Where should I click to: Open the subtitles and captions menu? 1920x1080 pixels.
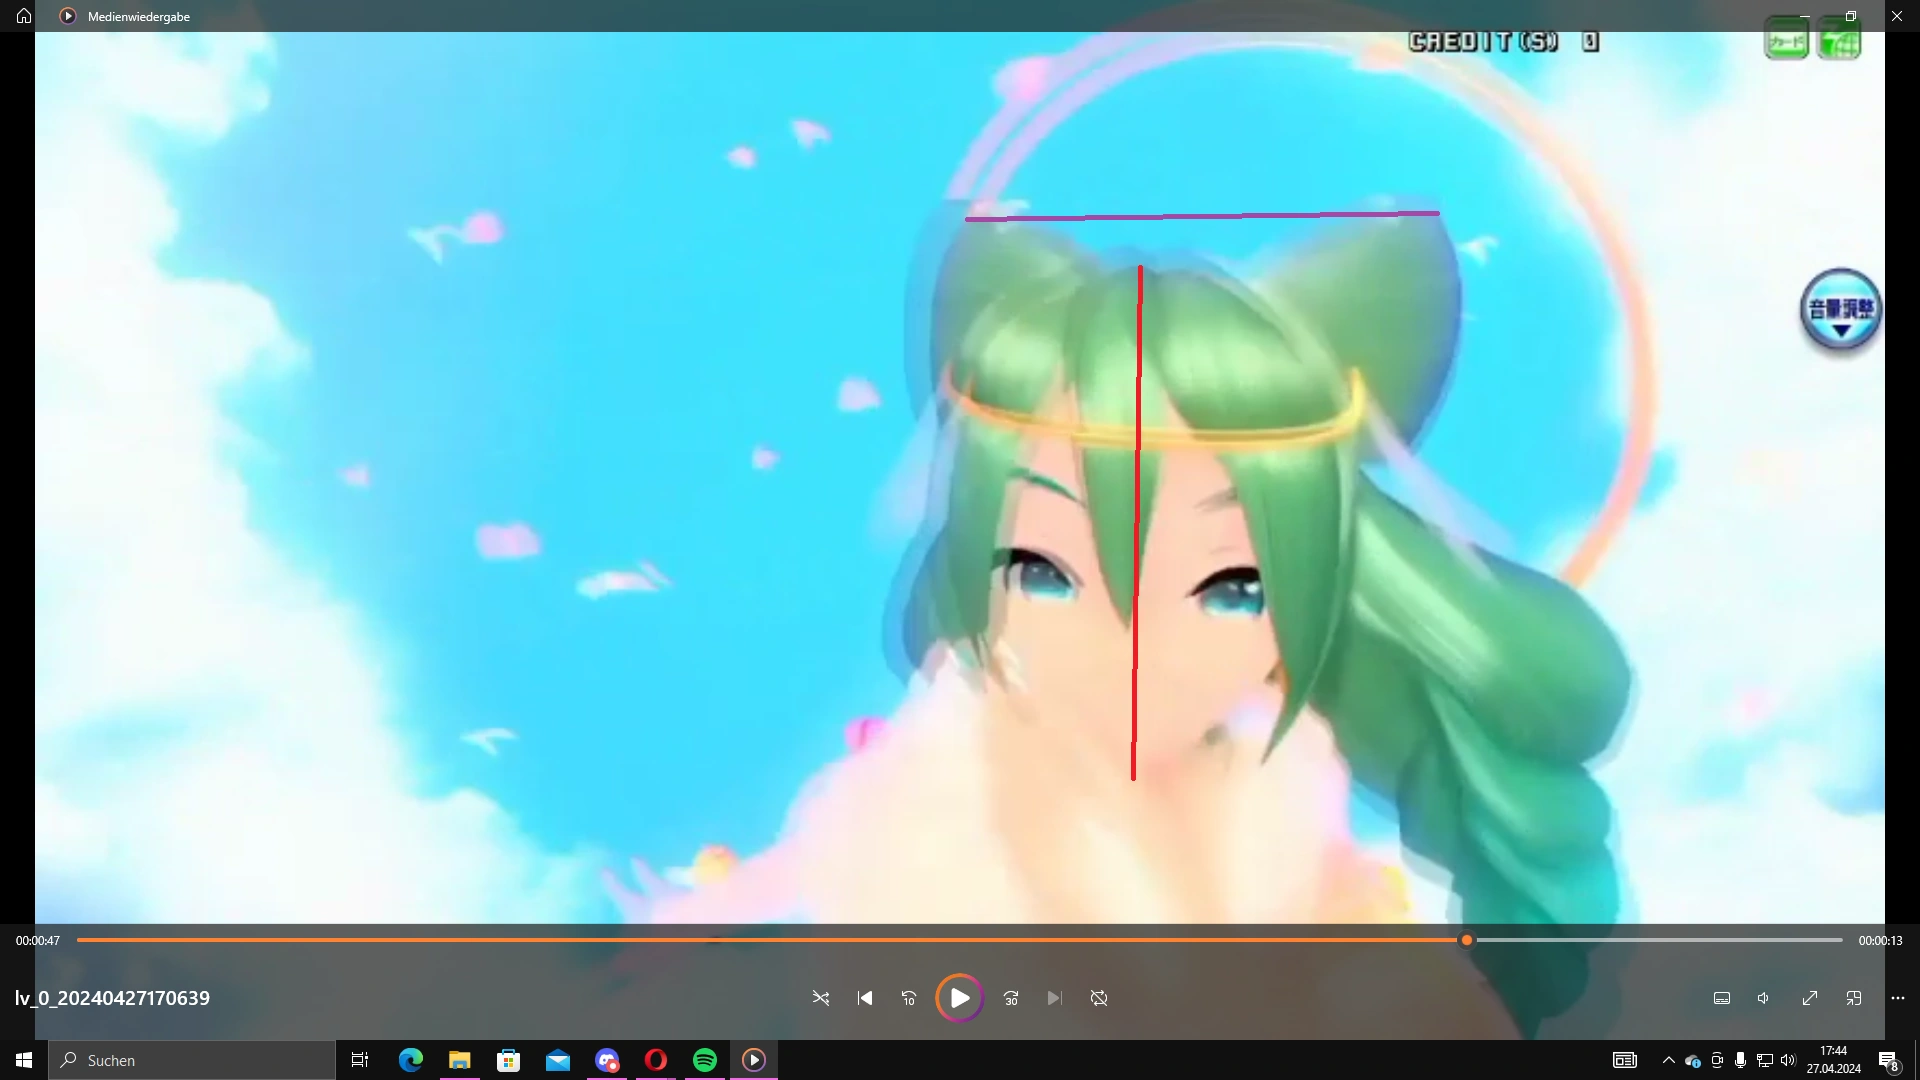[1722, 998]
